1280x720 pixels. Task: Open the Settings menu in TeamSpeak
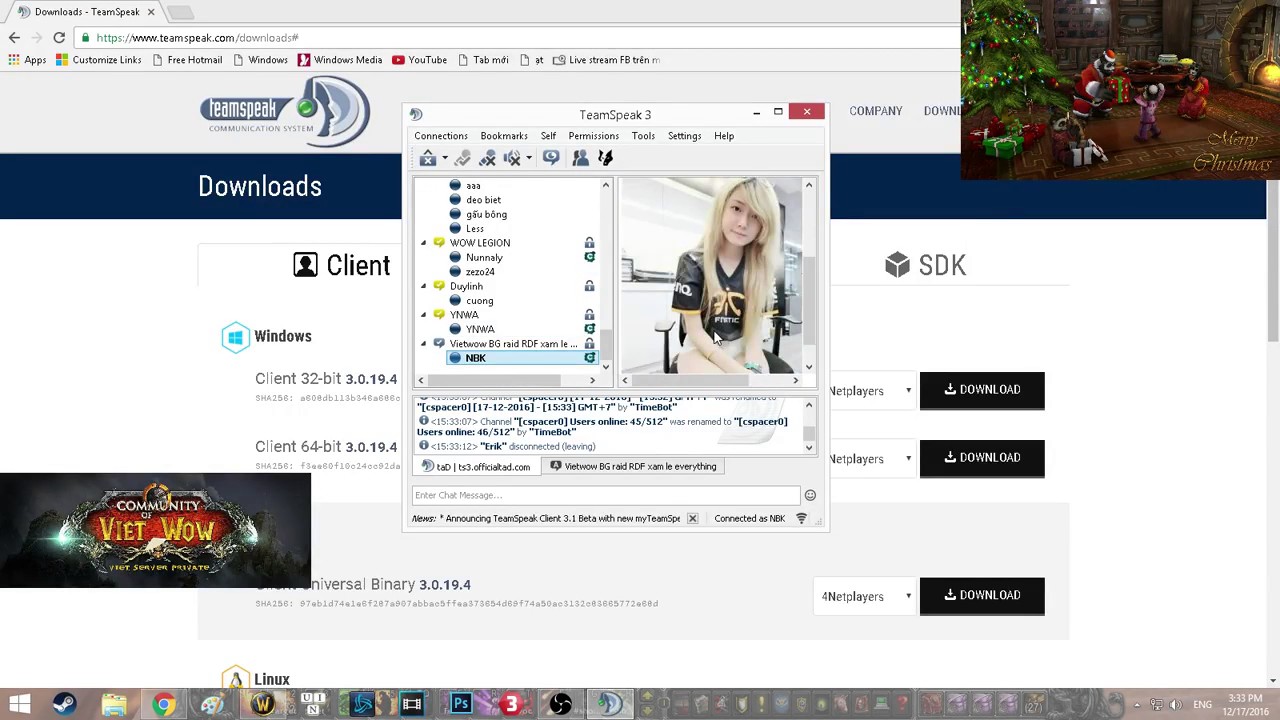point(684,136)
